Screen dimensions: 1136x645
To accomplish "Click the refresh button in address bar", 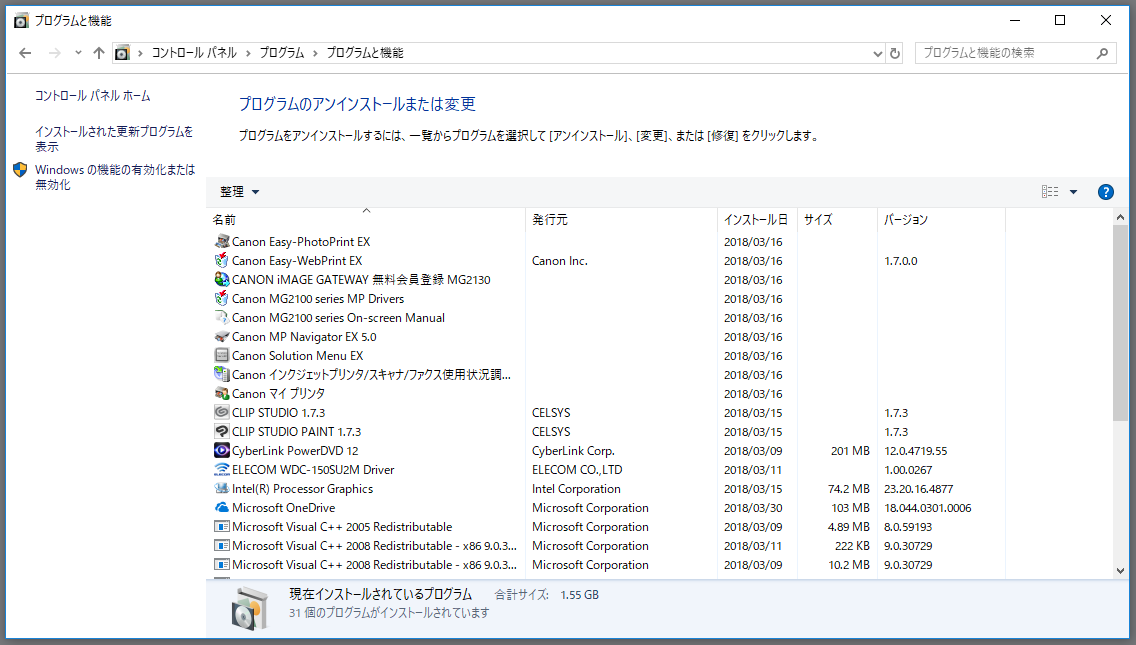I will point(895,53).
